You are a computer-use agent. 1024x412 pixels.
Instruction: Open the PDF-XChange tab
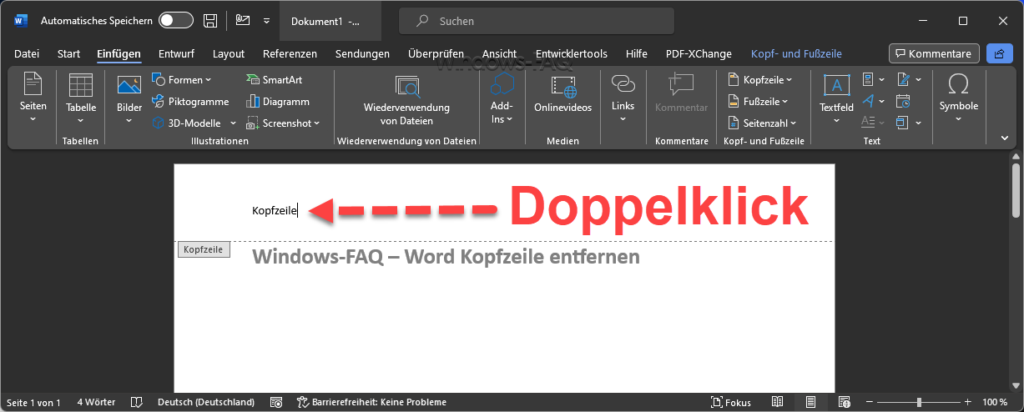click(698, 54)
